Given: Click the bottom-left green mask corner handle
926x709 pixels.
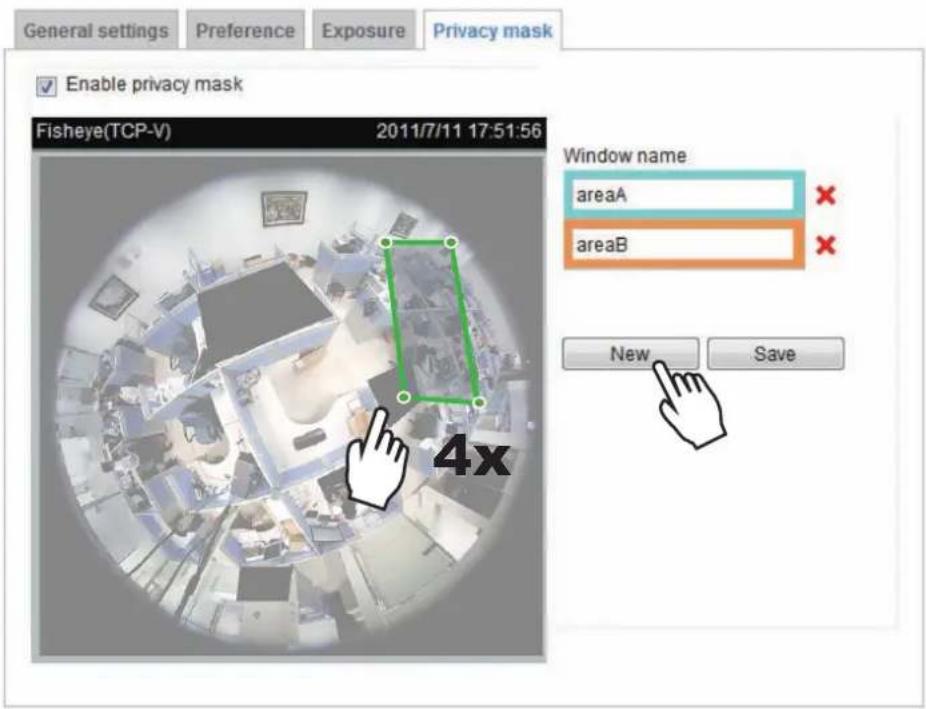Looking at the screenshot, I should (x=403, y=397).
